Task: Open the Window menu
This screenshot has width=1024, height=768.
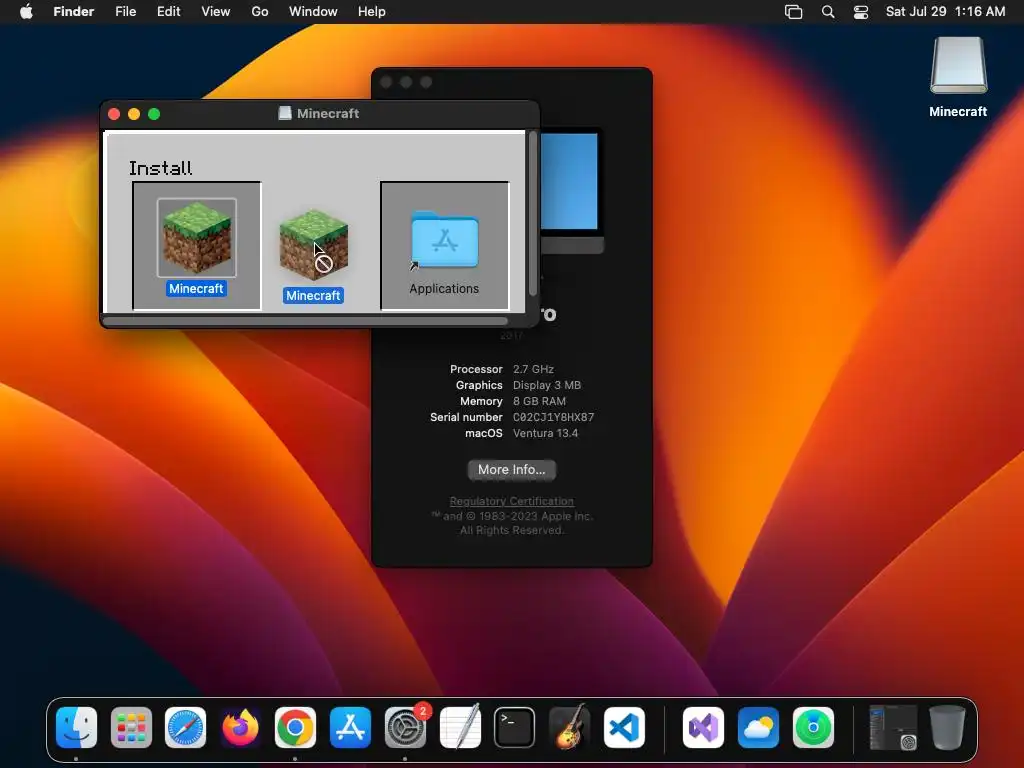Action: tap(313, 12)
